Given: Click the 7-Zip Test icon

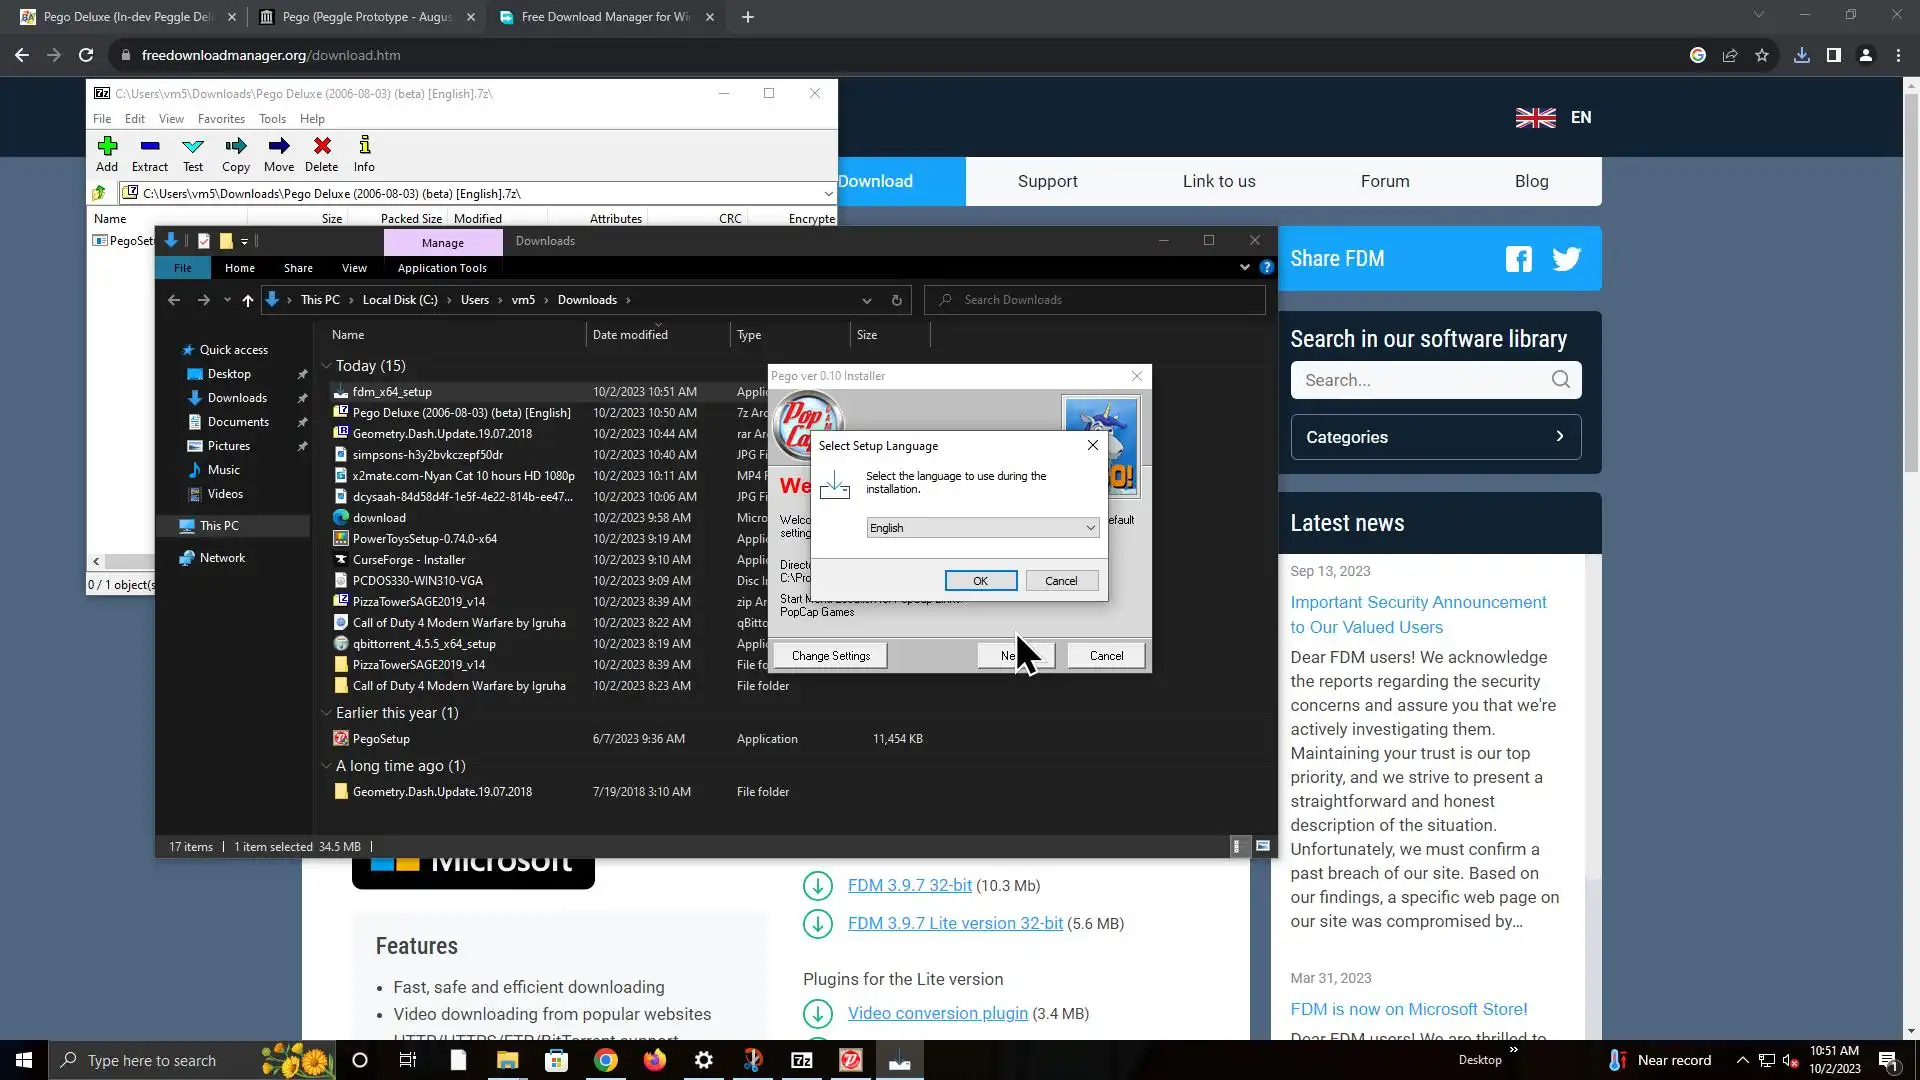Looking at the screenshot, I should [x=193, y=147].
